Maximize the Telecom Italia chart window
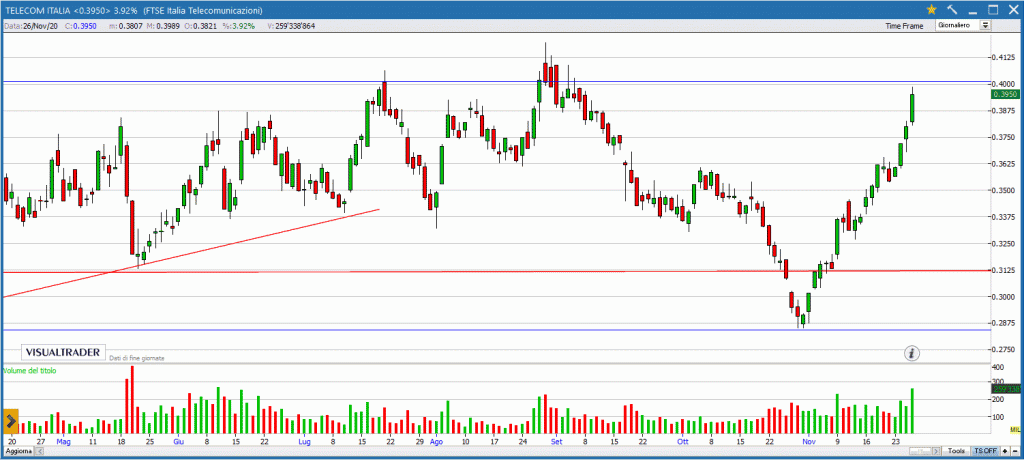1024x460 pixels. [x=993, y=10]
